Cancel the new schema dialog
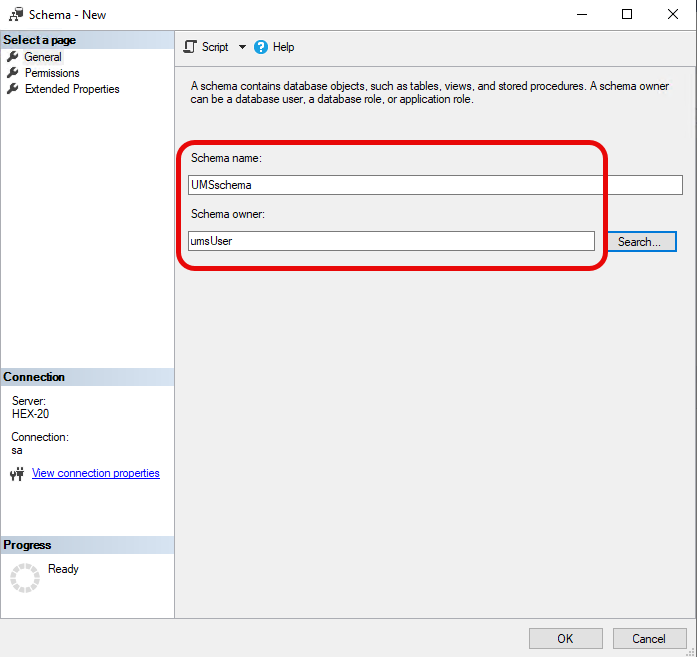The image size is (697, 657). (x=648, y=638)
